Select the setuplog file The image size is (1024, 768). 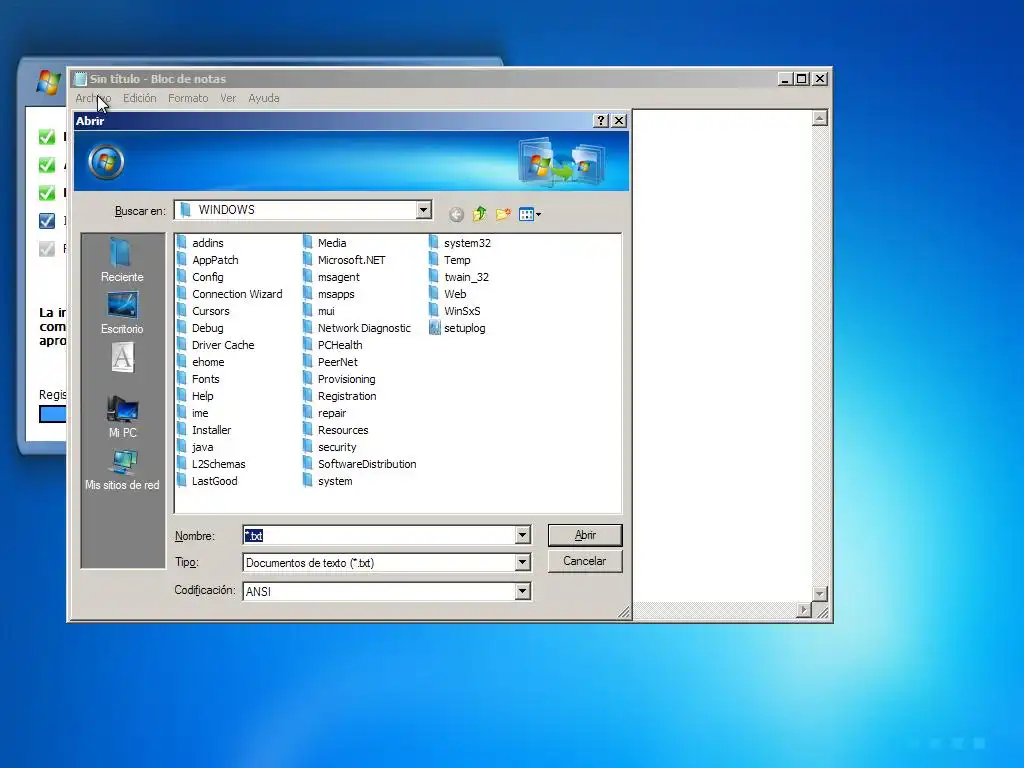coord(457,328)
